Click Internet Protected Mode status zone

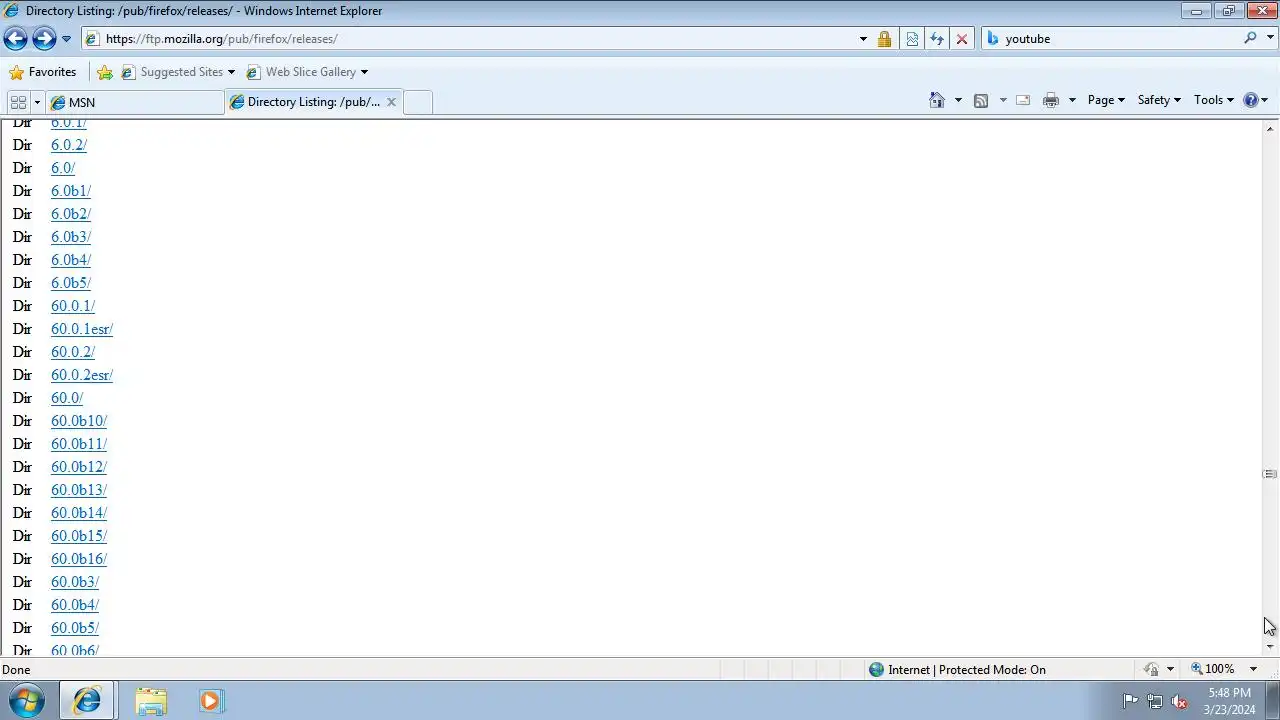[957, 670]
